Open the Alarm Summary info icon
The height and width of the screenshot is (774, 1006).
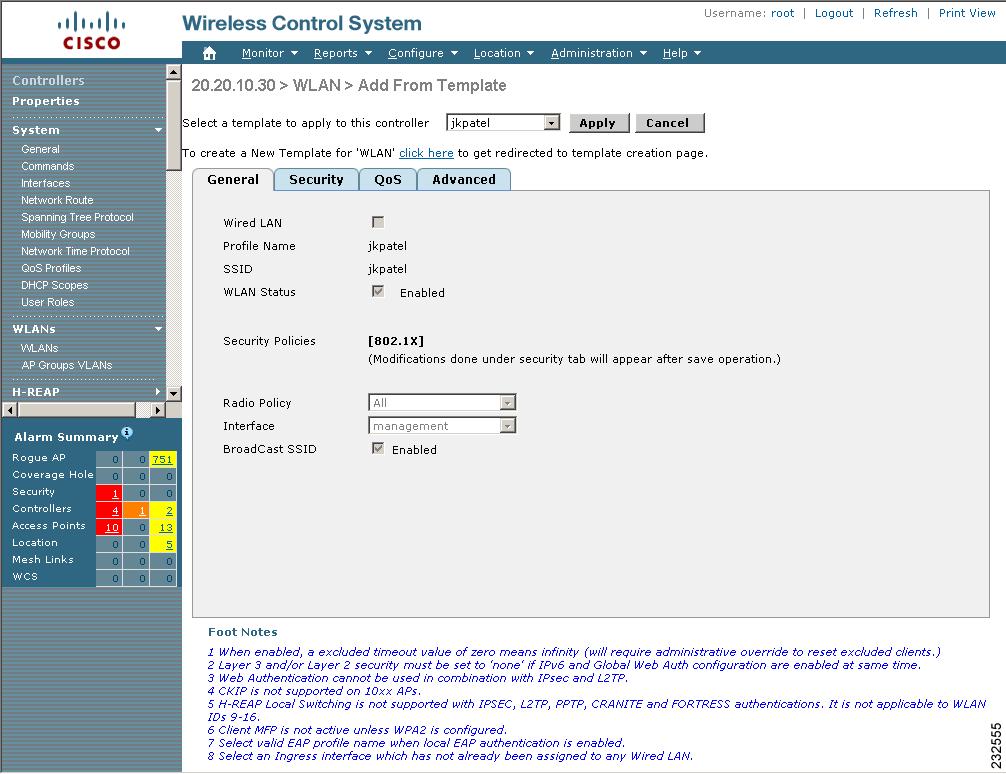(127, 432)
